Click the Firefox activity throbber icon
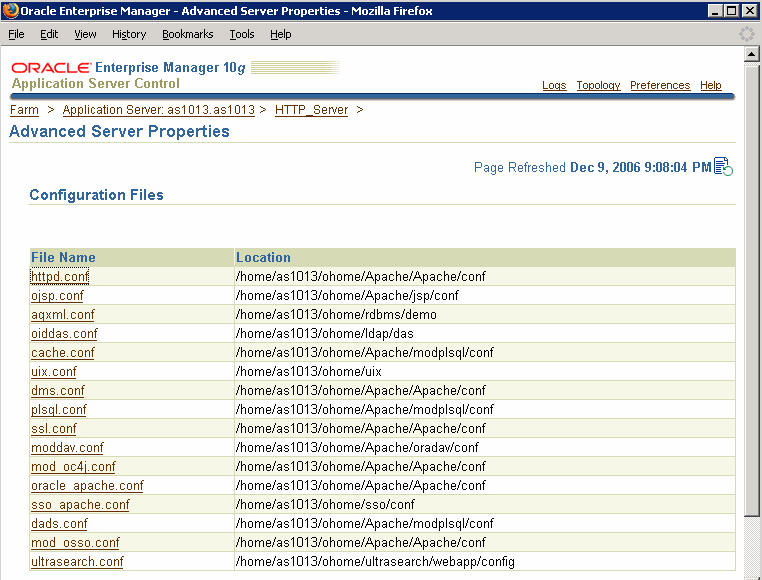Screen dimensions: 762x580 click(x=746, y=34)
